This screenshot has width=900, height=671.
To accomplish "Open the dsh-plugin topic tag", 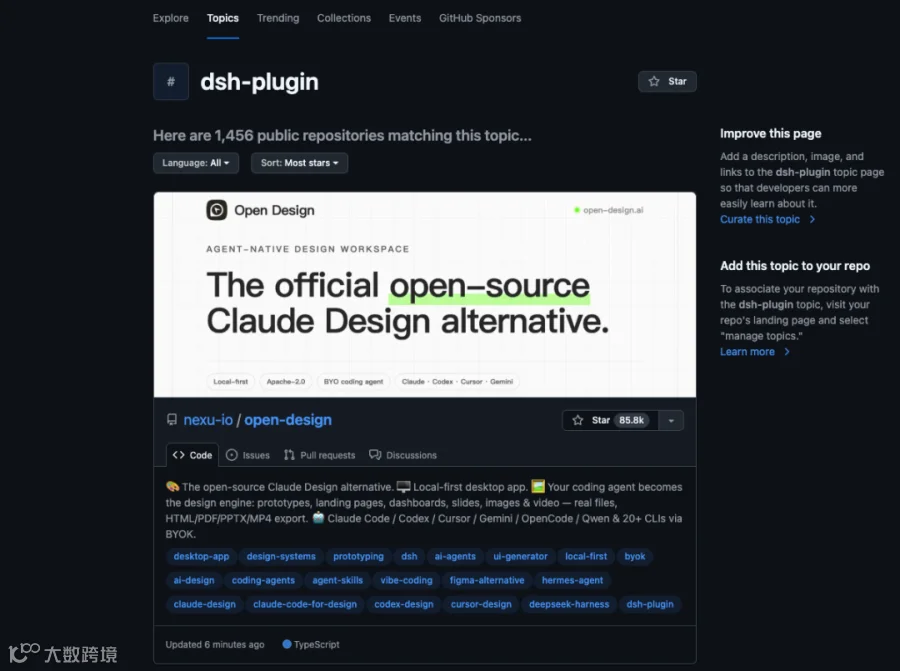I will 650,604.
